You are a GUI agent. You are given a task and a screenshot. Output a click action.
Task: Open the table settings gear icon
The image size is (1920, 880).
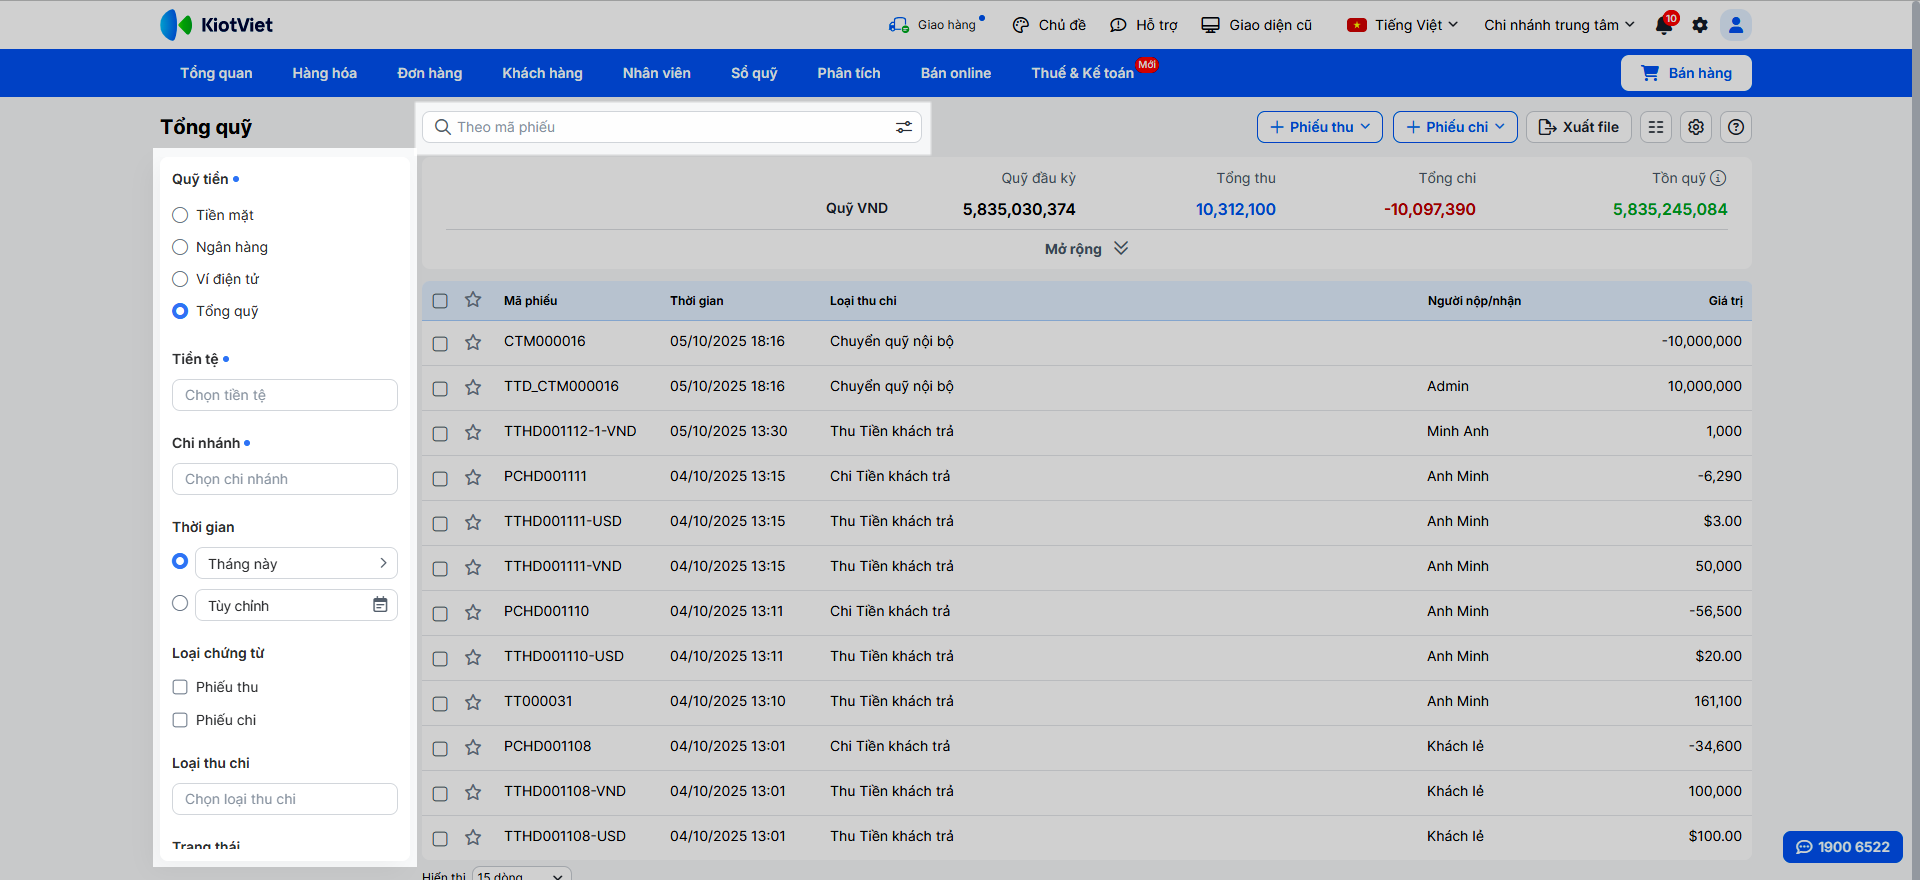tap(1696, 127)
